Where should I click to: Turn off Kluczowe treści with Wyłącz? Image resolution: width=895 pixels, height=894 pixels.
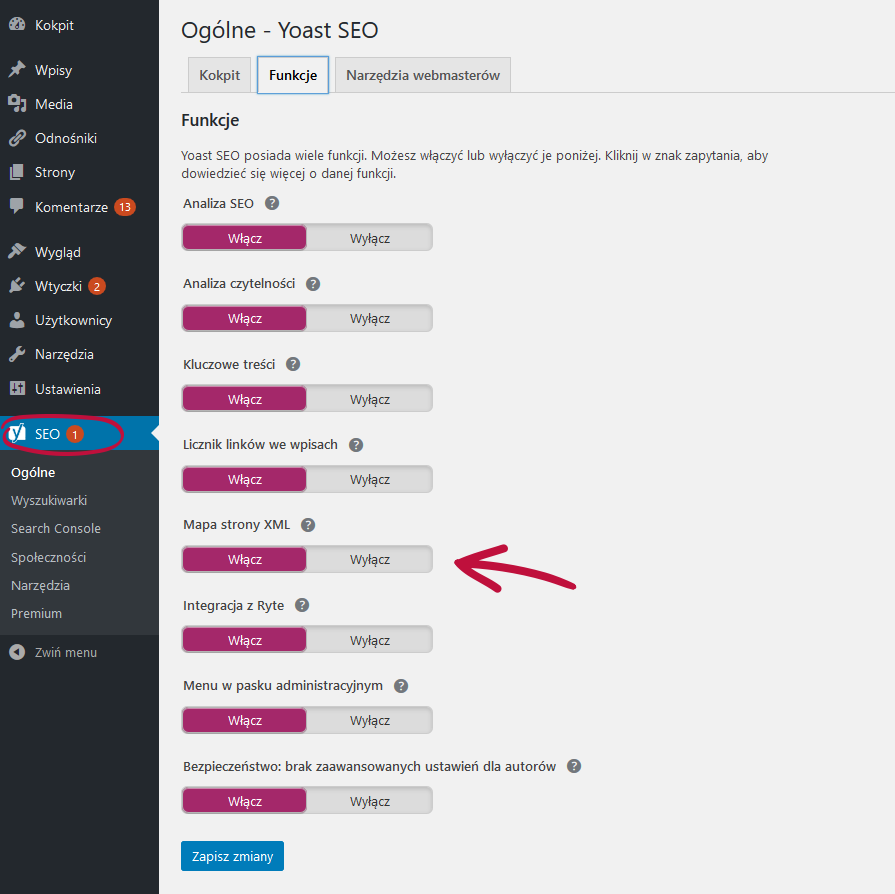point(370,399)
